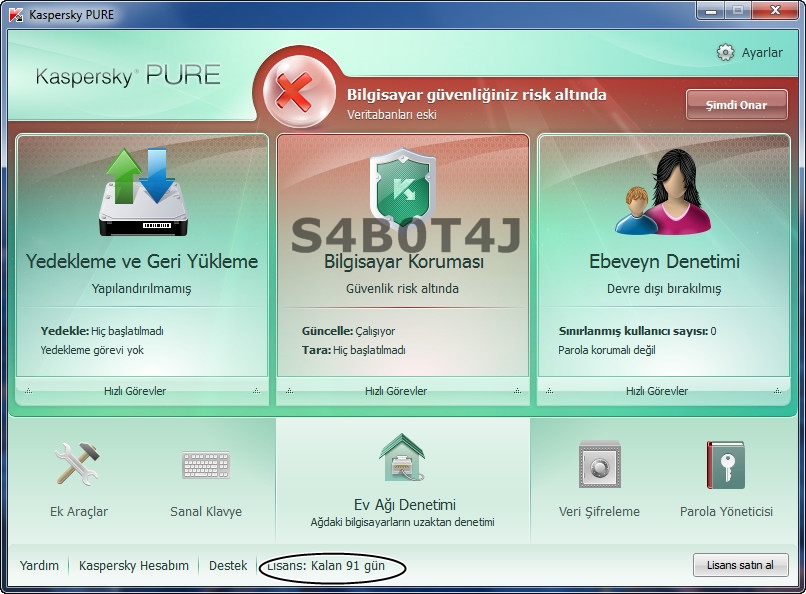This screenshot has height=594, width=806.
Task: Click 'Devre dışı bırakılmış' status text
Action: click(x=664, y=289)
